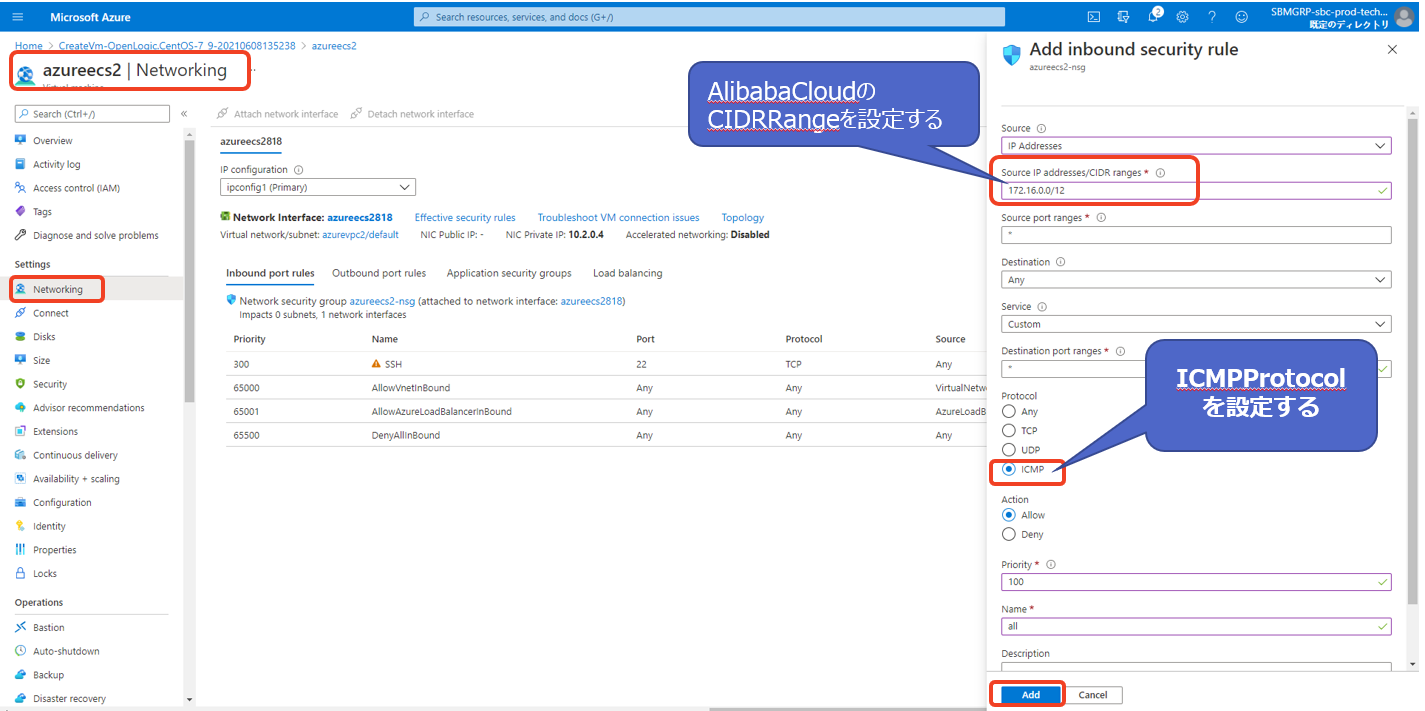The image size is (1425, 711).
Task: Switch to Application security groups tab
Action: pyautogui.click(x=509, y=273)
